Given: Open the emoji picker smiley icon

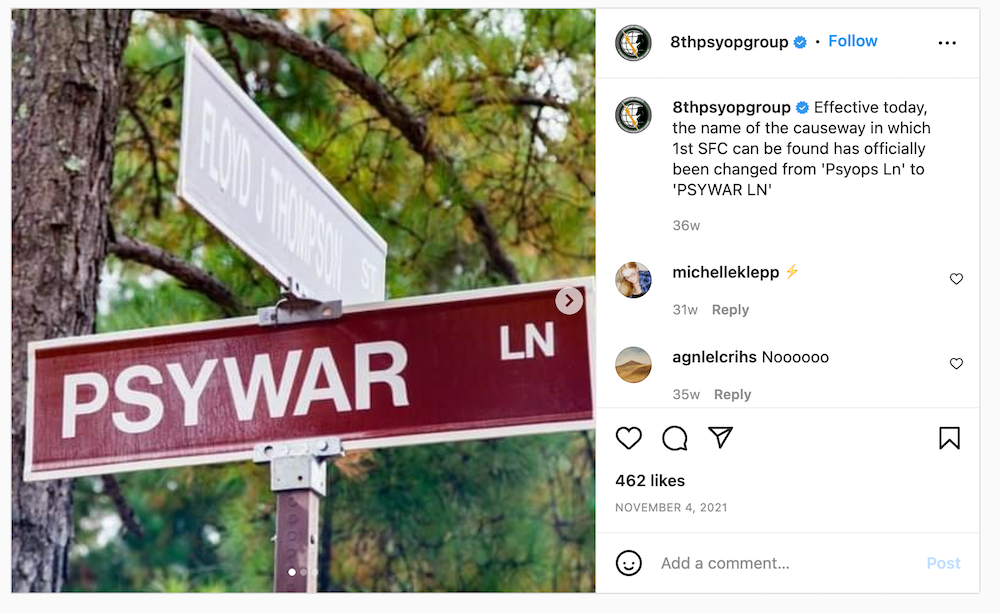Looking at the screenshot, I should pos(628,563).
